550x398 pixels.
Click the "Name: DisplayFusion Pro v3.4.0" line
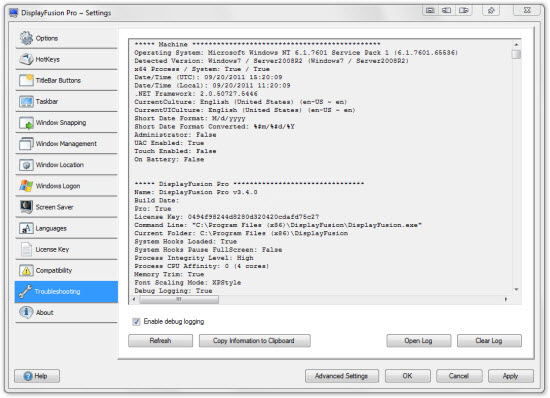[196, 192]
